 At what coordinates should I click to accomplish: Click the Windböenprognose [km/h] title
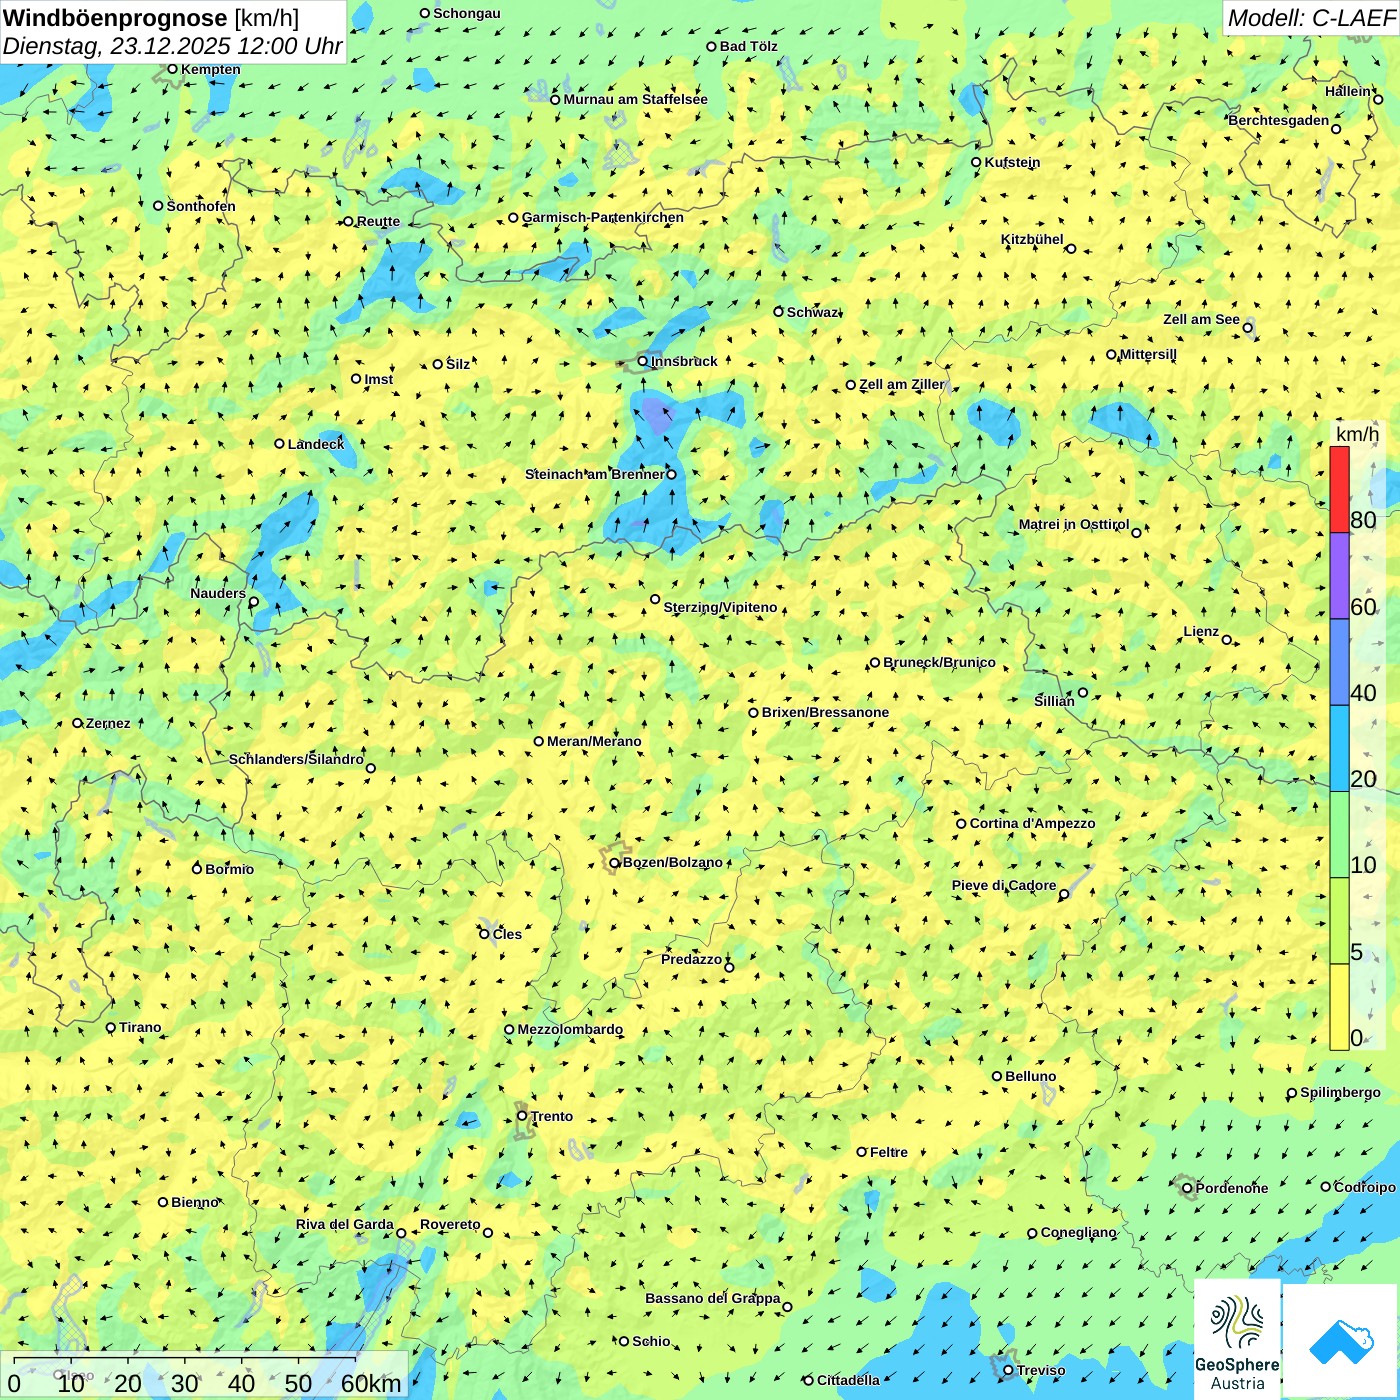[x=151, y=17]
